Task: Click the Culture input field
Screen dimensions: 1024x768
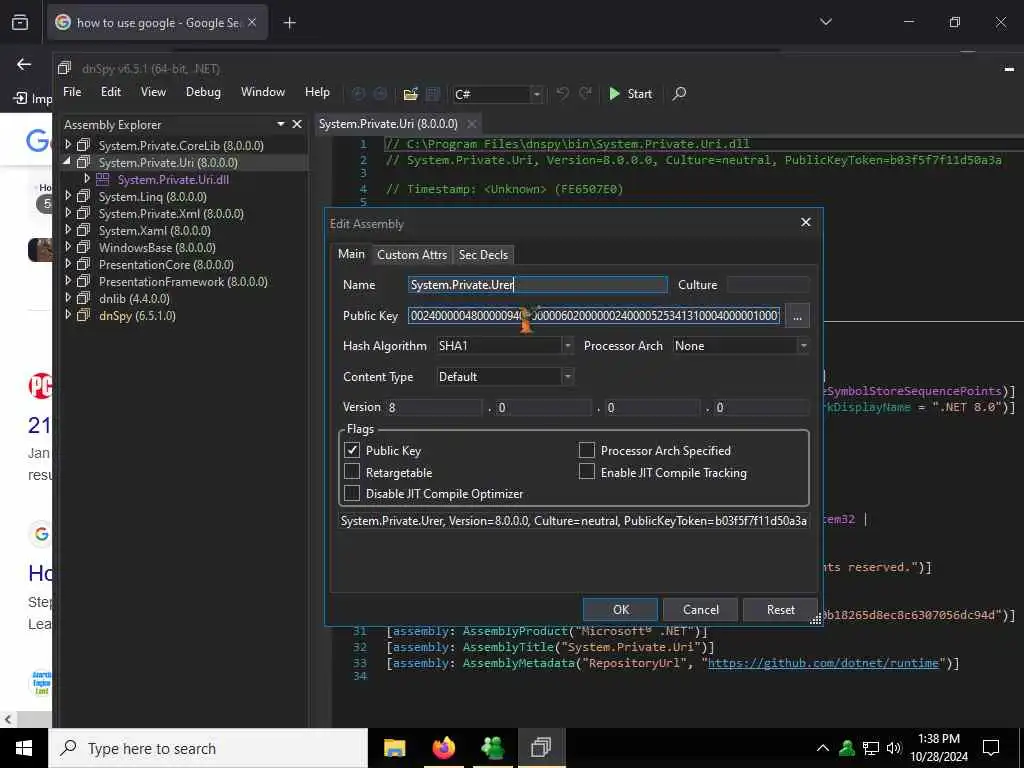Action: (768, 285)
